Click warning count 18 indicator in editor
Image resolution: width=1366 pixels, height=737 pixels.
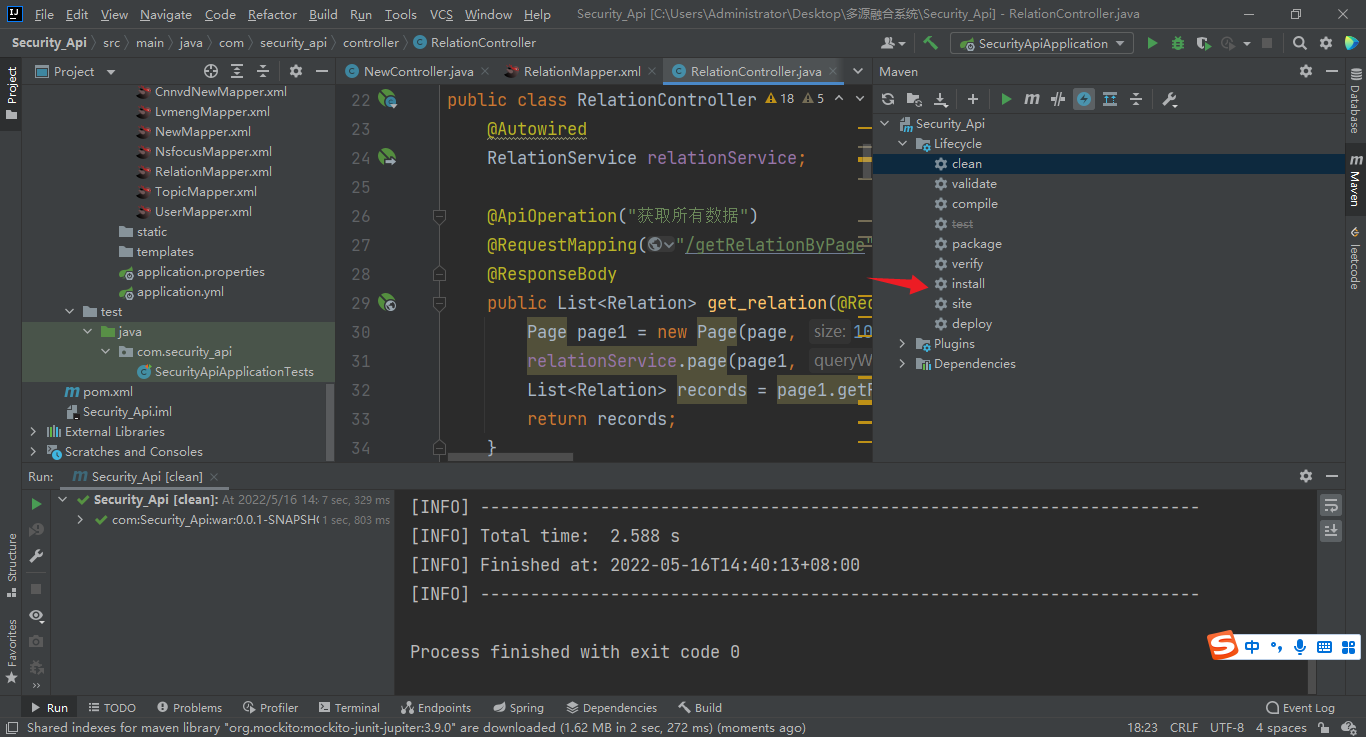point(779,99)
